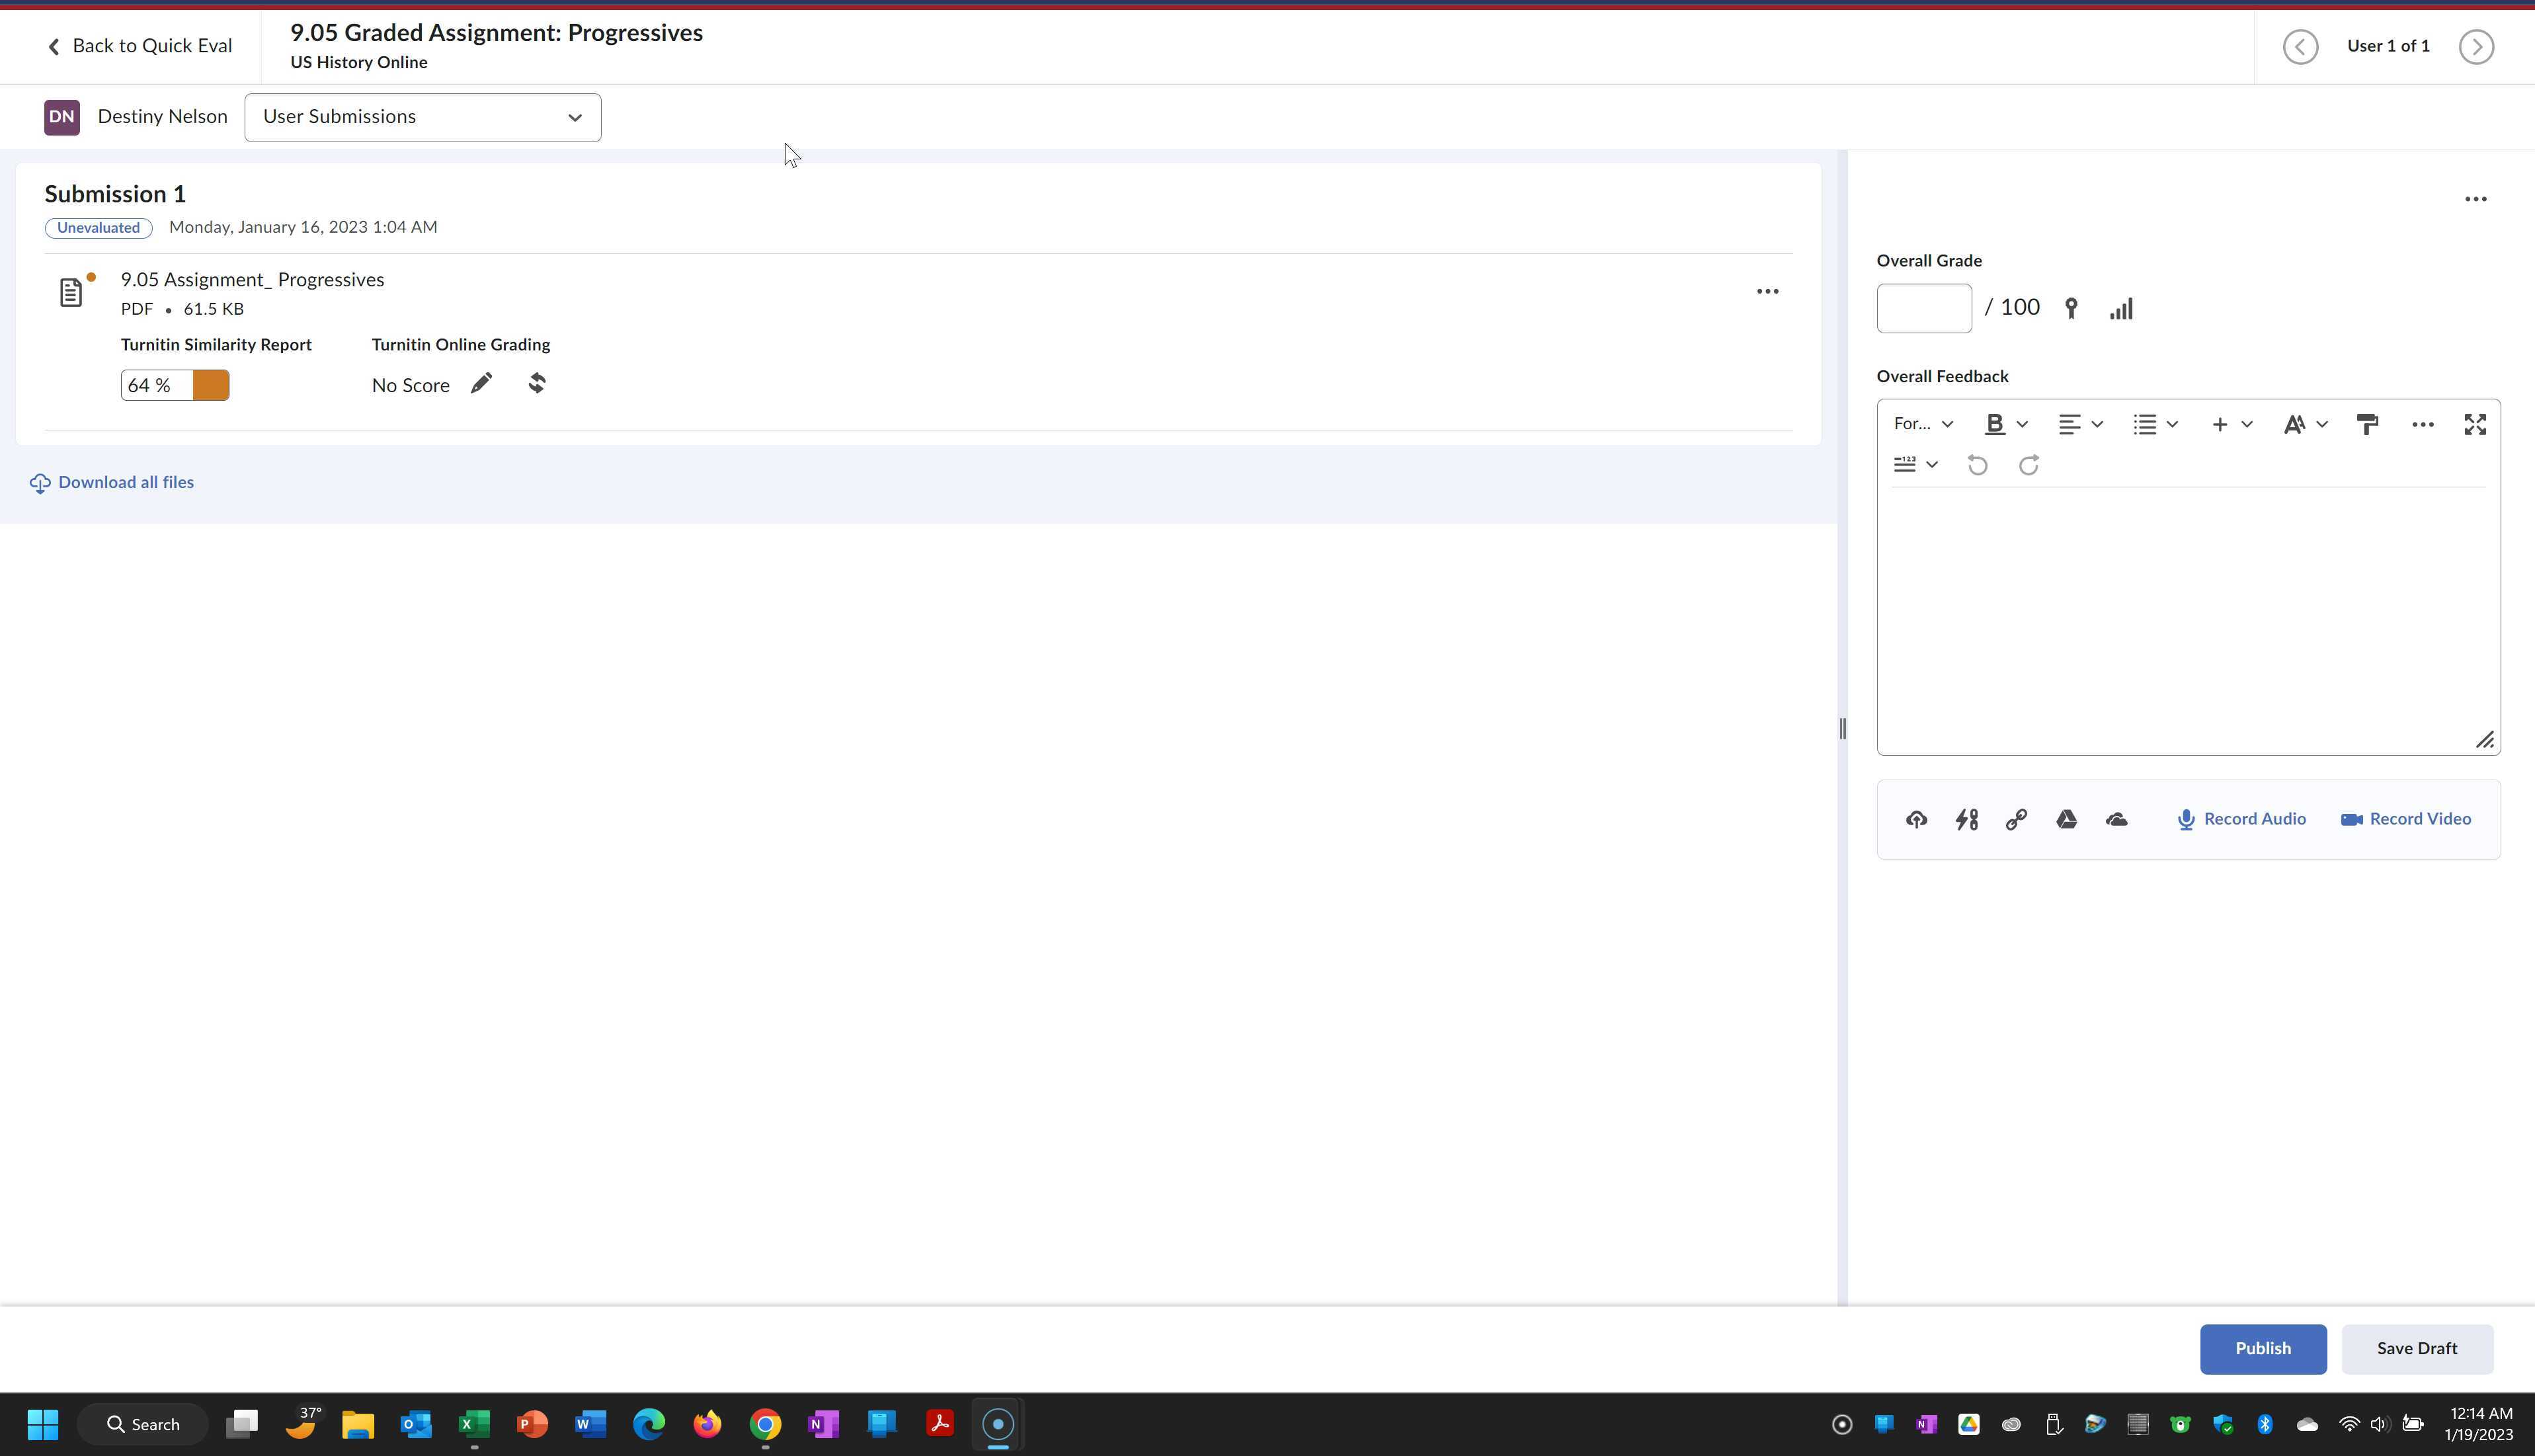Viewport: 2535px width, 1456px height.
Task: Open the evaluation panel options menu
Action: tap(2475, 200)
